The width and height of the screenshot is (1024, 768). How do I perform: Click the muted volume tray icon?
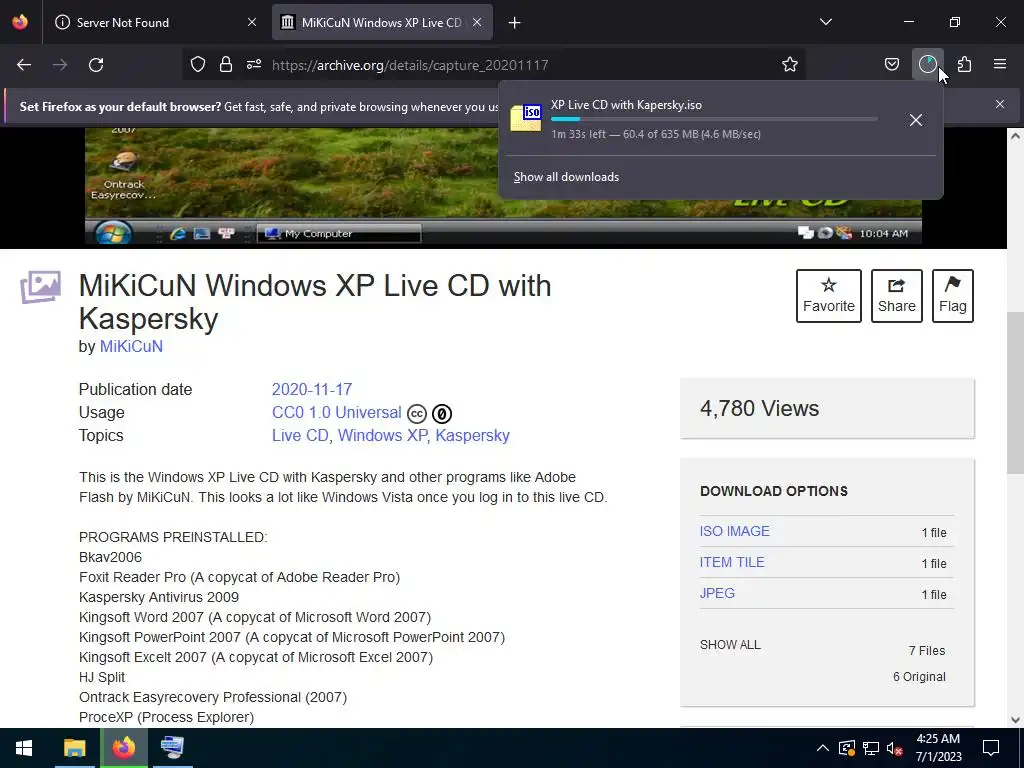[x=894, y=748]
